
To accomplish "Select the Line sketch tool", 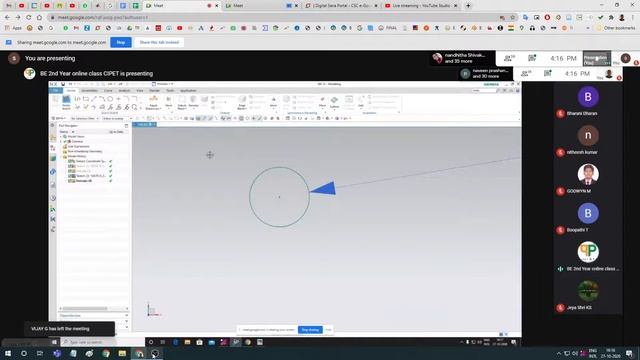I will [94, 99].
